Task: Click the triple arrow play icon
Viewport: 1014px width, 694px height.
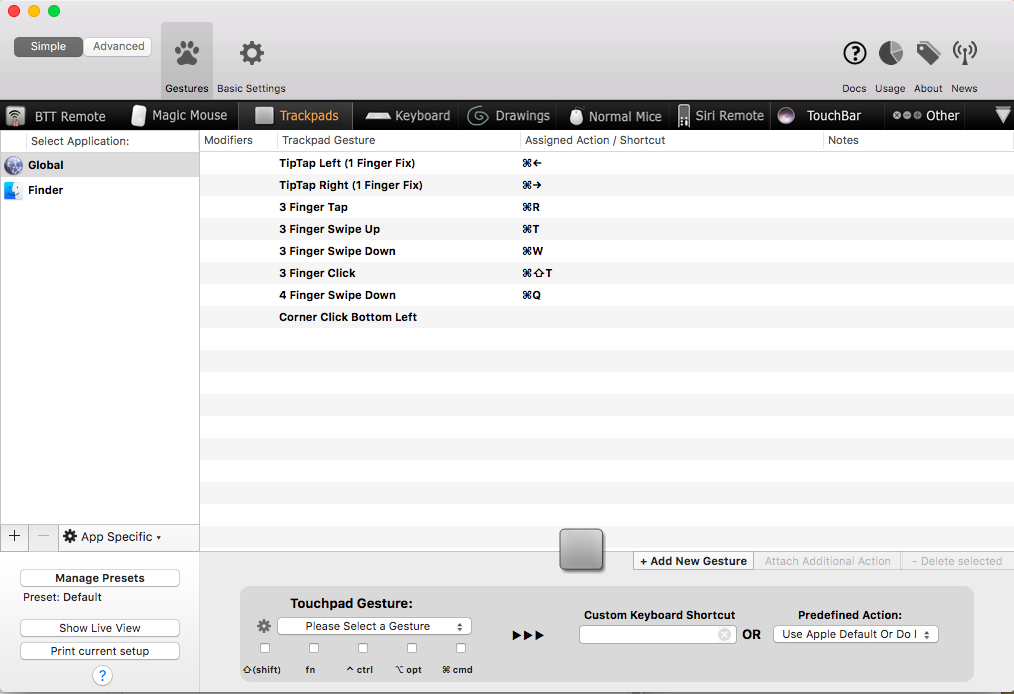Action: pos(528,635)
